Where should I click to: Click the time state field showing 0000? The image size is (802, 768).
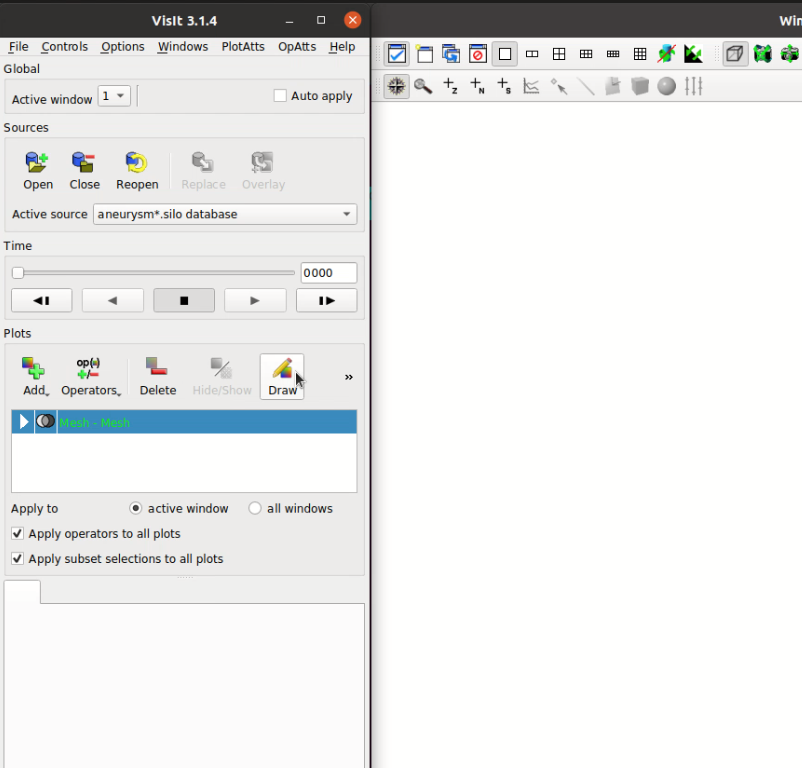click(328, 273)
